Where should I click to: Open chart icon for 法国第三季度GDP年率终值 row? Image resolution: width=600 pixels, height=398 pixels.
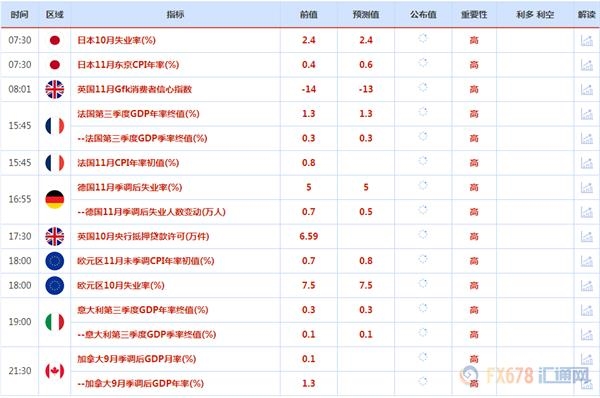click(x=587, y=114)
